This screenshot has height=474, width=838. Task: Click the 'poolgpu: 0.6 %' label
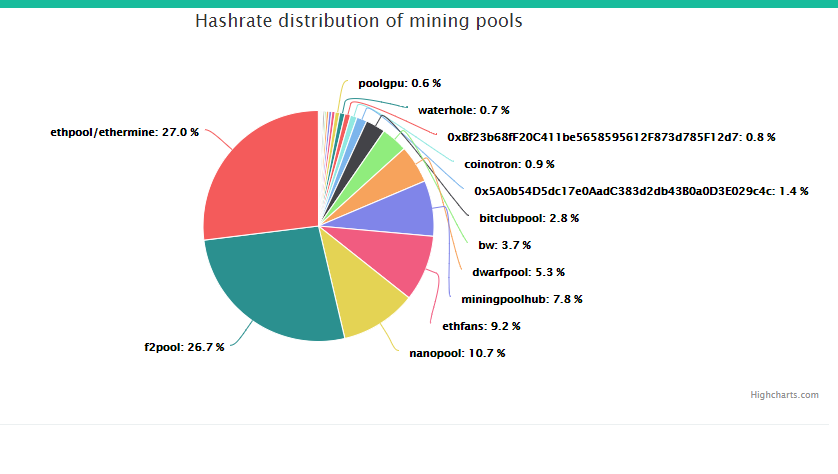(x=400, y=83)
